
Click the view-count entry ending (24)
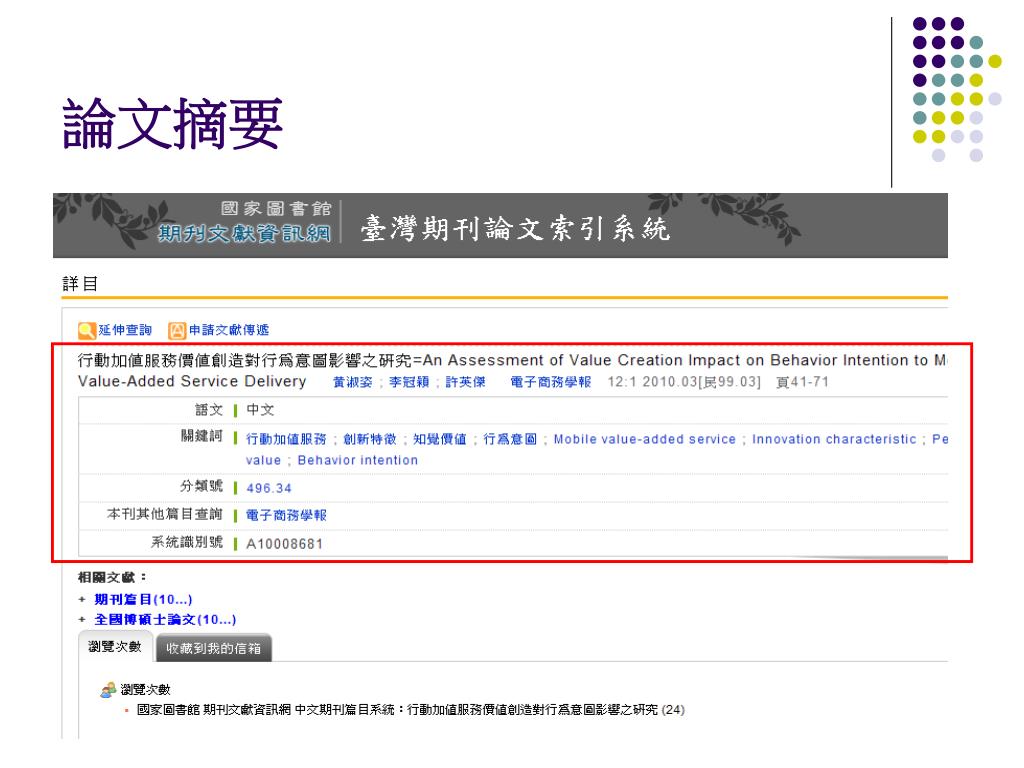[411, 710]
